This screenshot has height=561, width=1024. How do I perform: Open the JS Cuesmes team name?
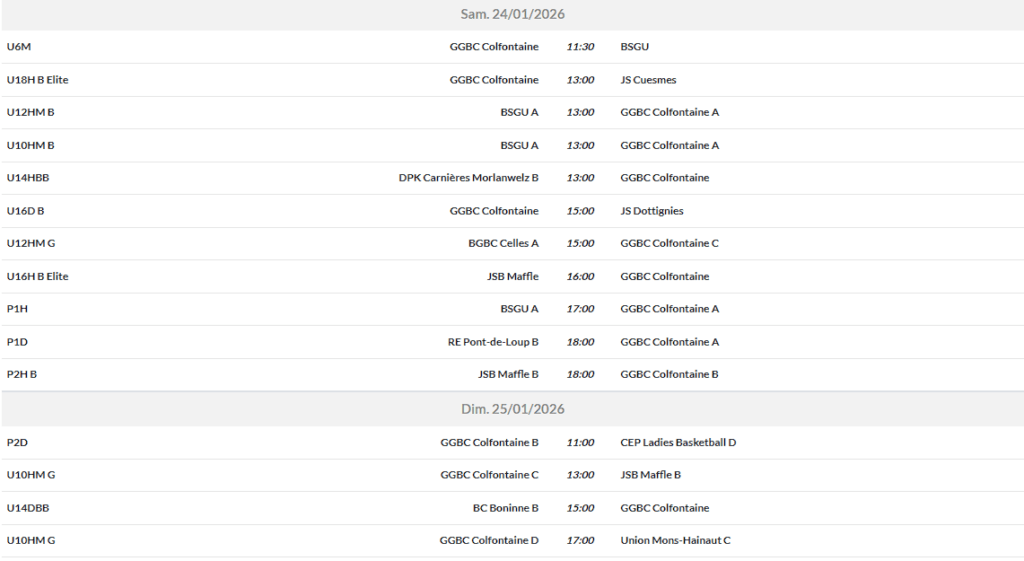648,80
